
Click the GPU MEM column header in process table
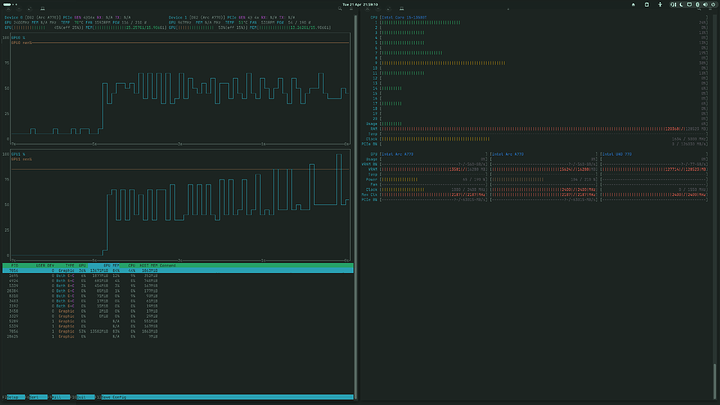tap(111, 265)
